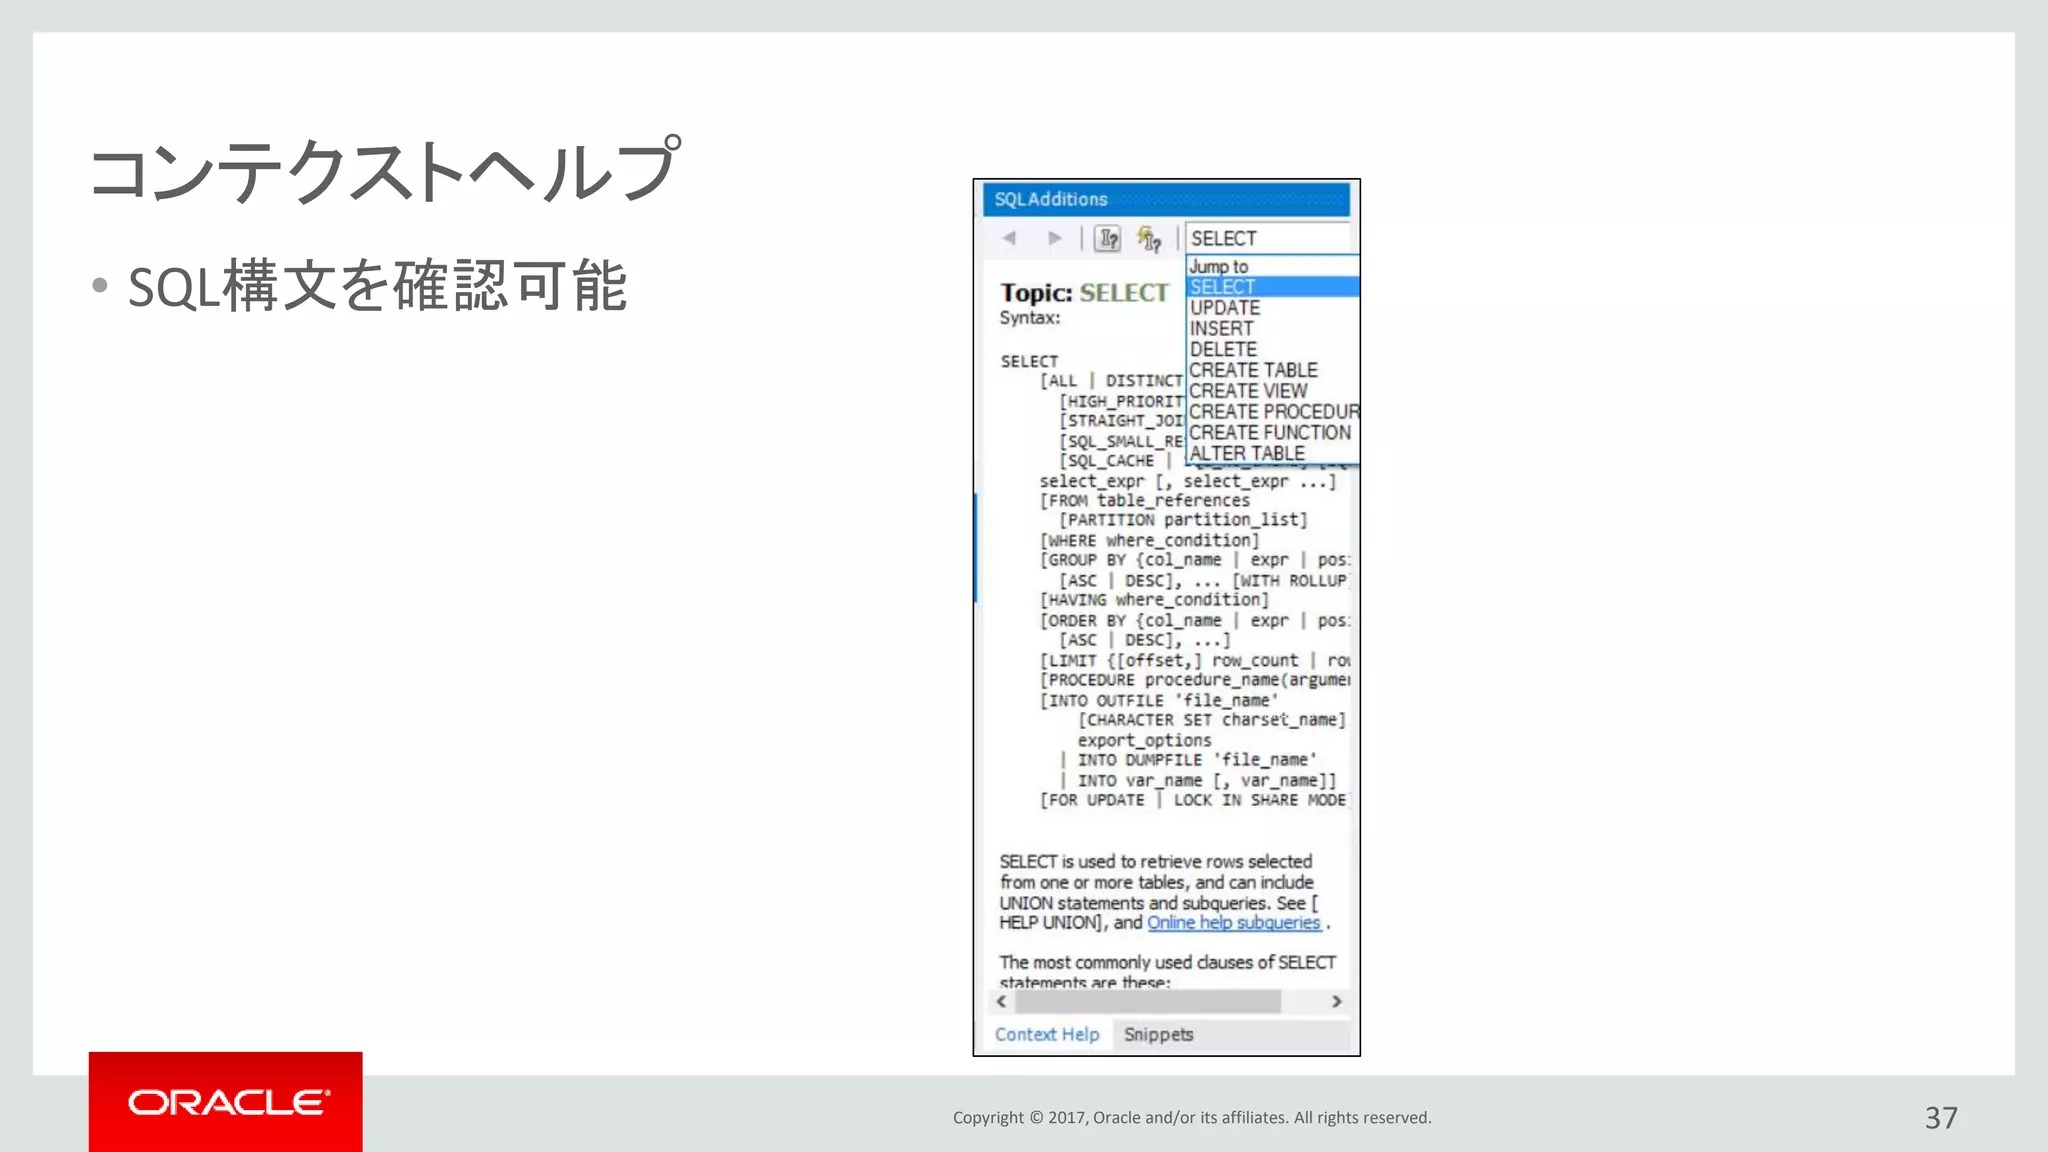Choose SELECT in the Jump to list
2048x1152 pixels.
1273,287
